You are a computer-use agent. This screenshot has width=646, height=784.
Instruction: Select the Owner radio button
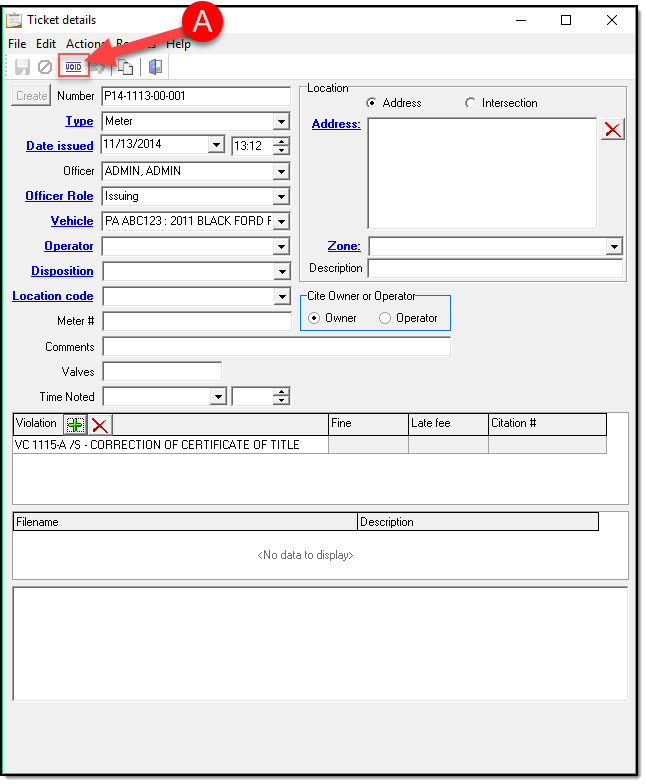[315, 318]
